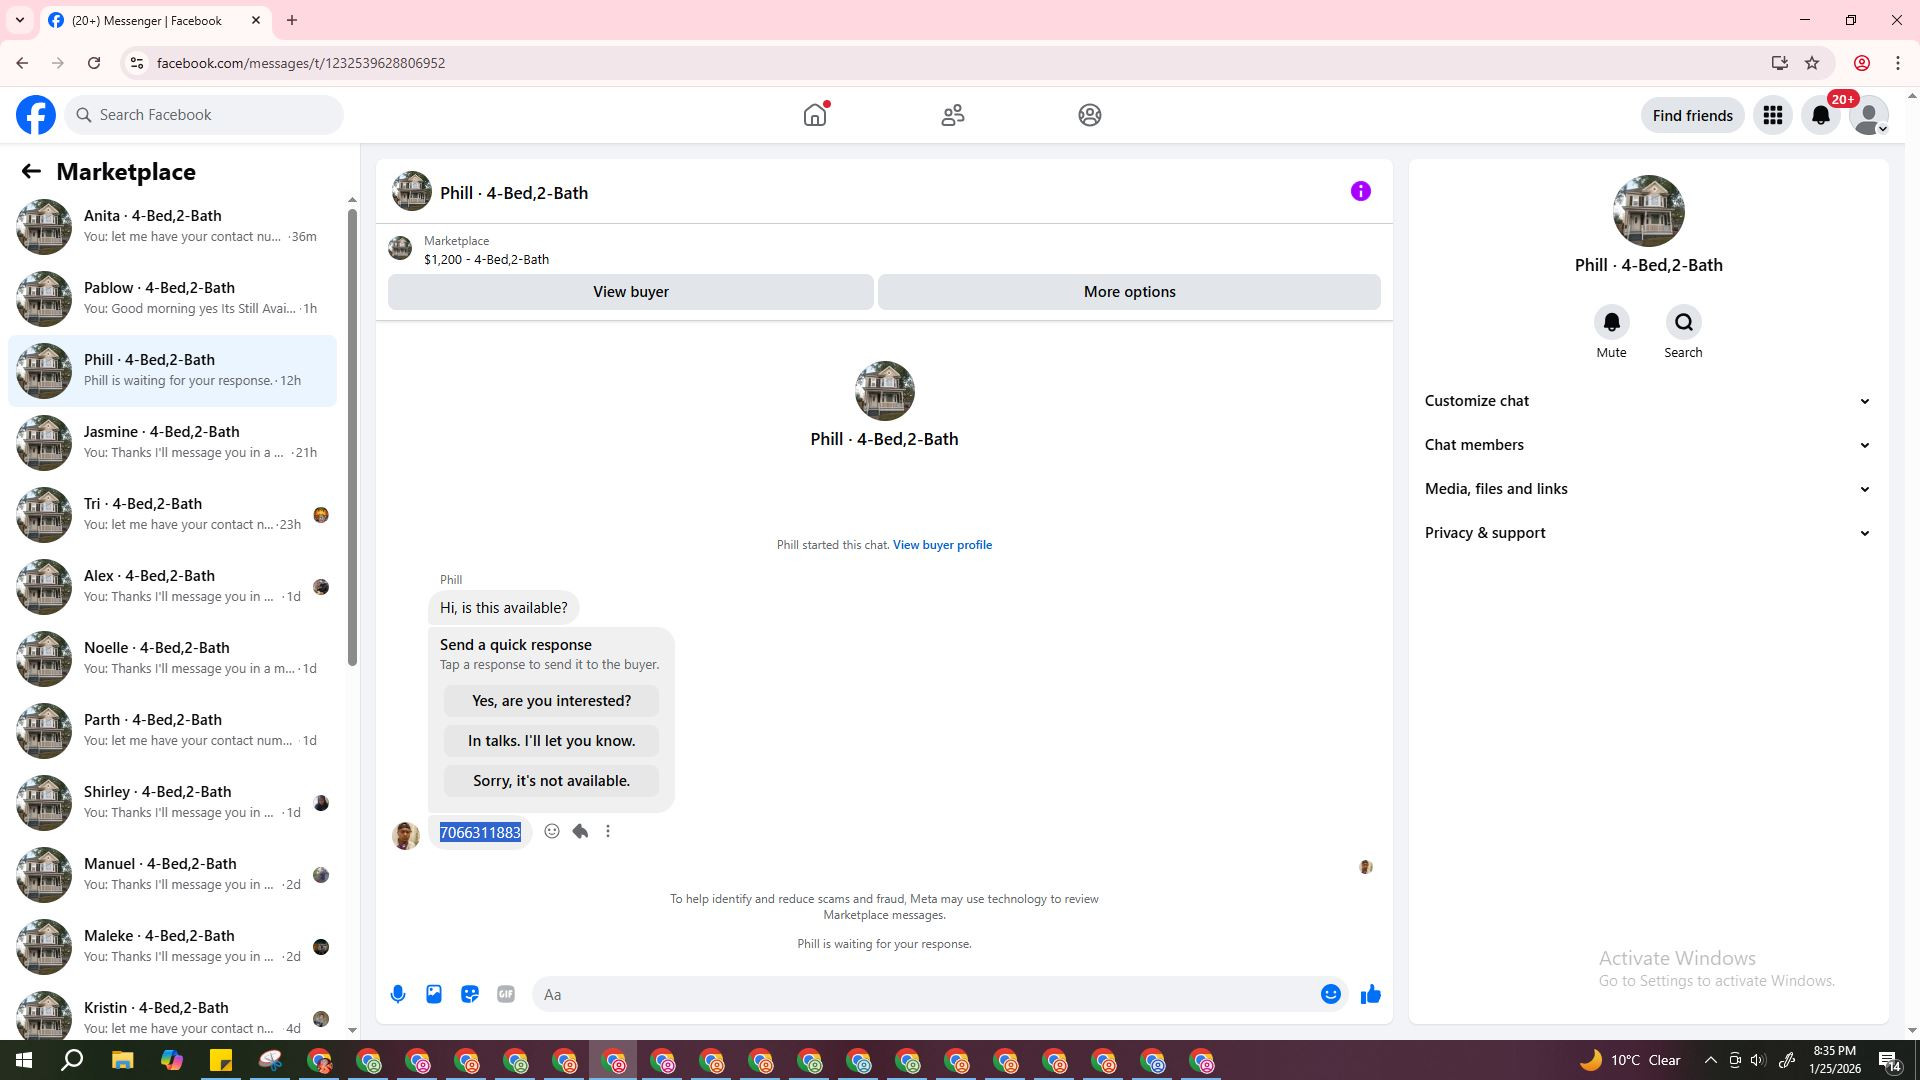This screenshot has width=1920, height=1080.
Task: Switch to the Messenger Facebook tab
Action: 155,20
